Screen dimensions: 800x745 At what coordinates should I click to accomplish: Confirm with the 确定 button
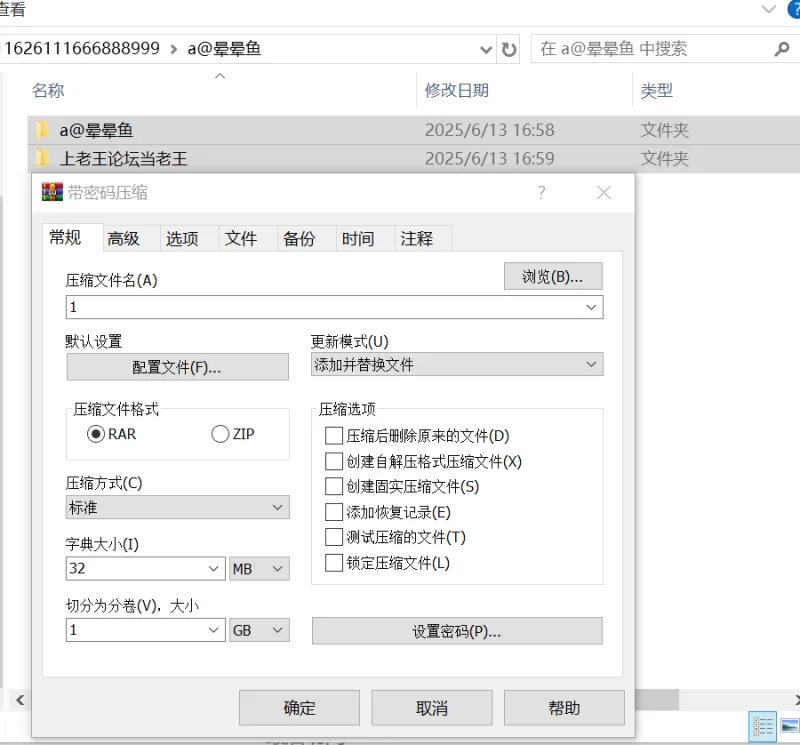pos(299,708)
